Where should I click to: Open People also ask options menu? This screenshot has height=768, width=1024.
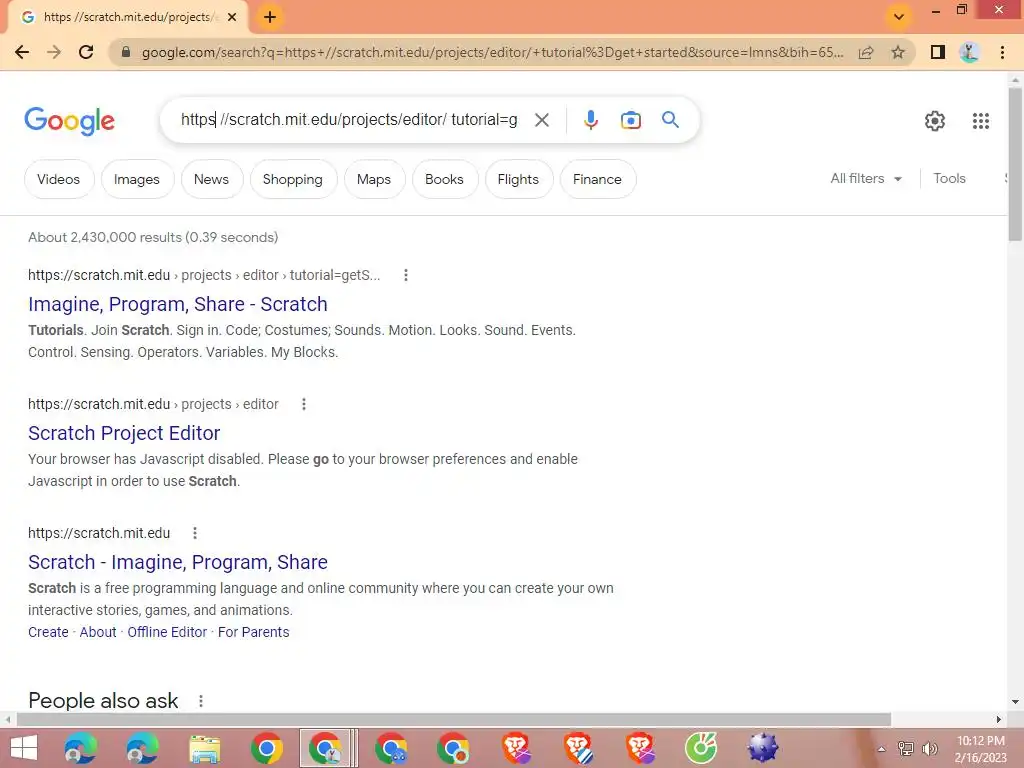(200, 701)
